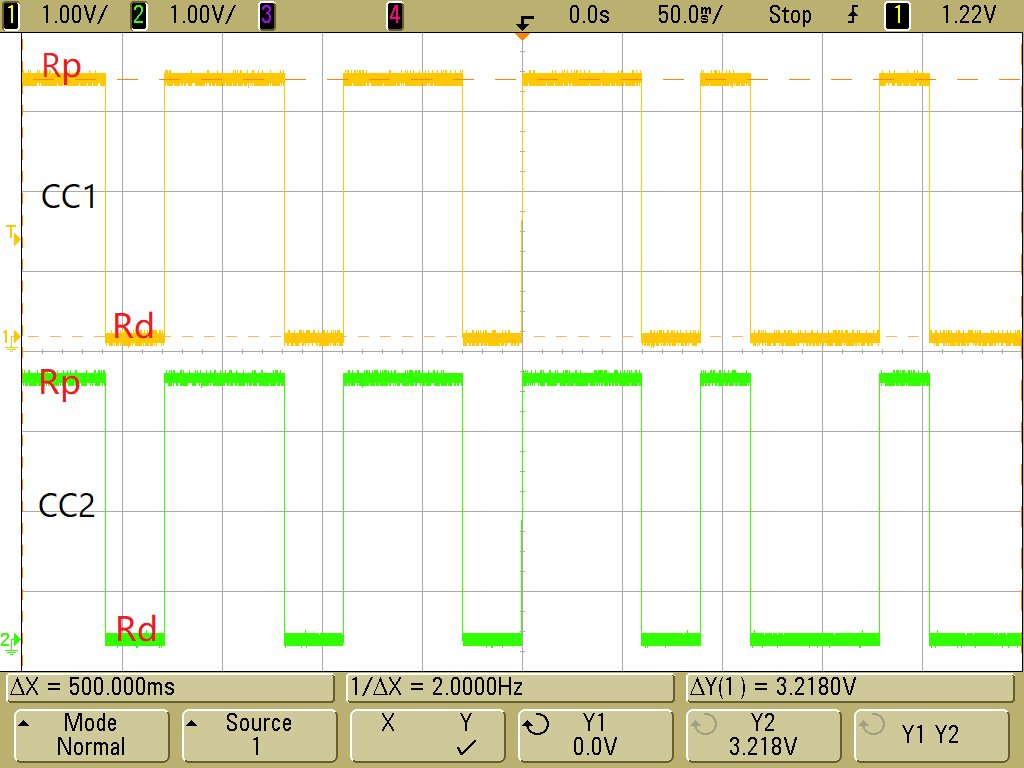Select the Y1 0.0V cursor softkey

[595, 735]
